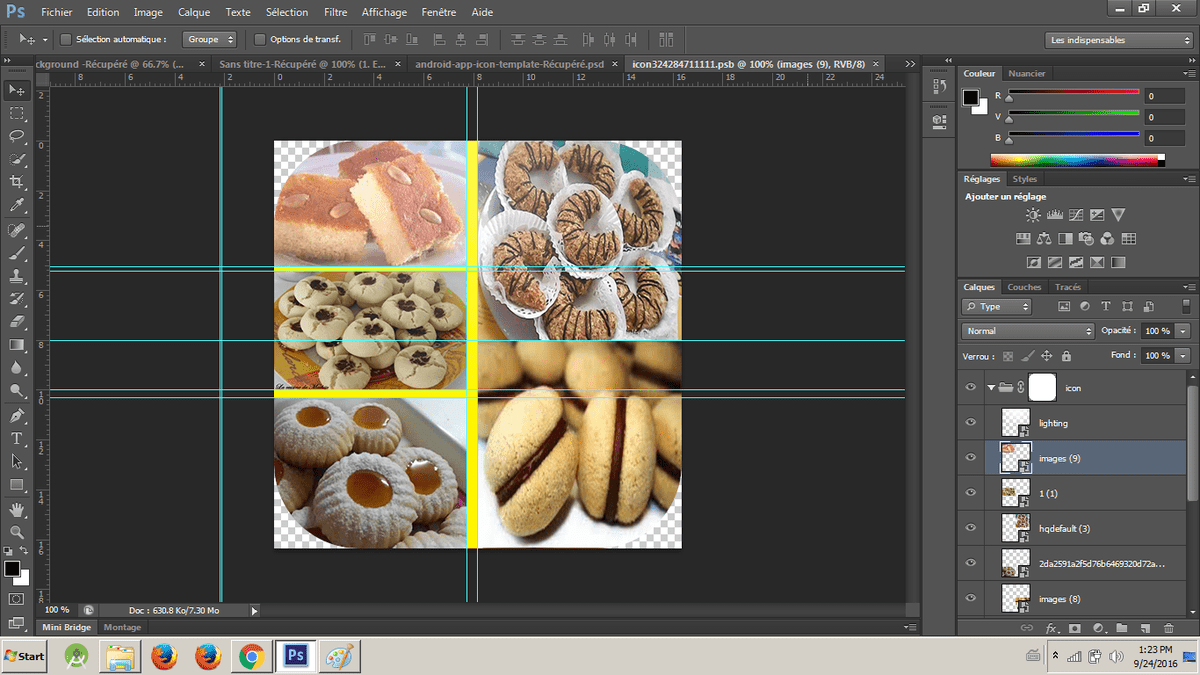This screenshot has width=1200, height=675.
Task: Check the Options de transf. checkbox
Action: coord(260,40)
